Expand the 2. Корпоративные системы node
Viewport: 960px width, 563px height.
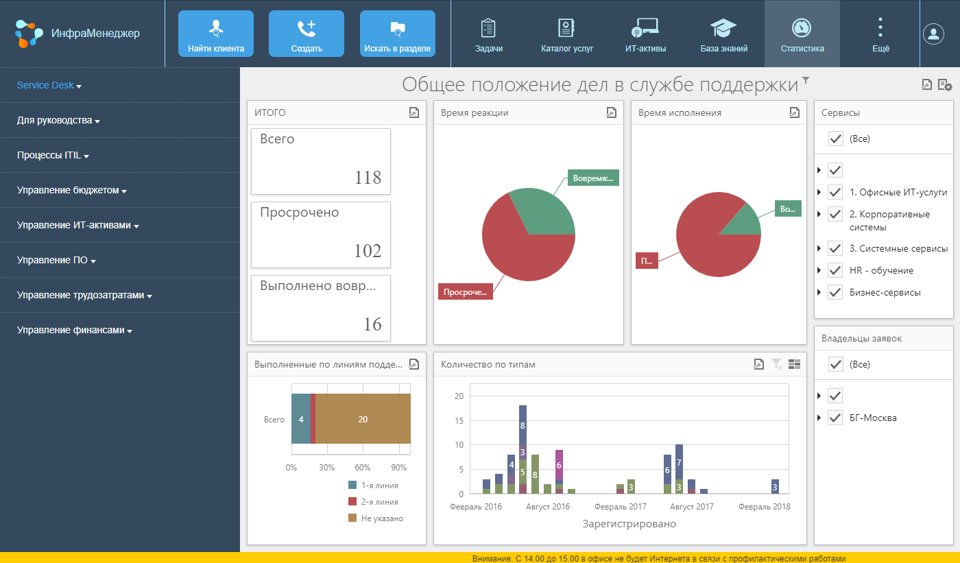click(819, 214)
